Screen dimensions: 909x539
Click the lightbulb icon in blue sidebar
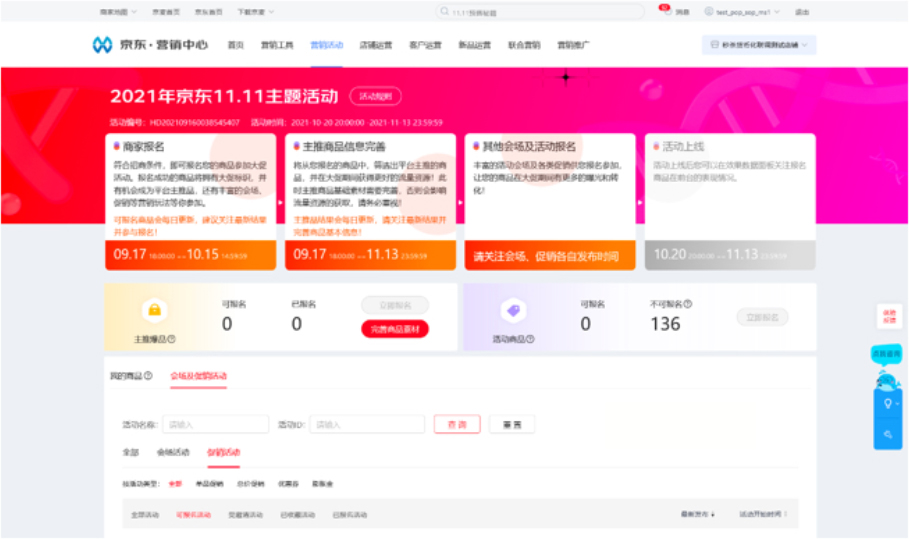(x=888, y=403)
